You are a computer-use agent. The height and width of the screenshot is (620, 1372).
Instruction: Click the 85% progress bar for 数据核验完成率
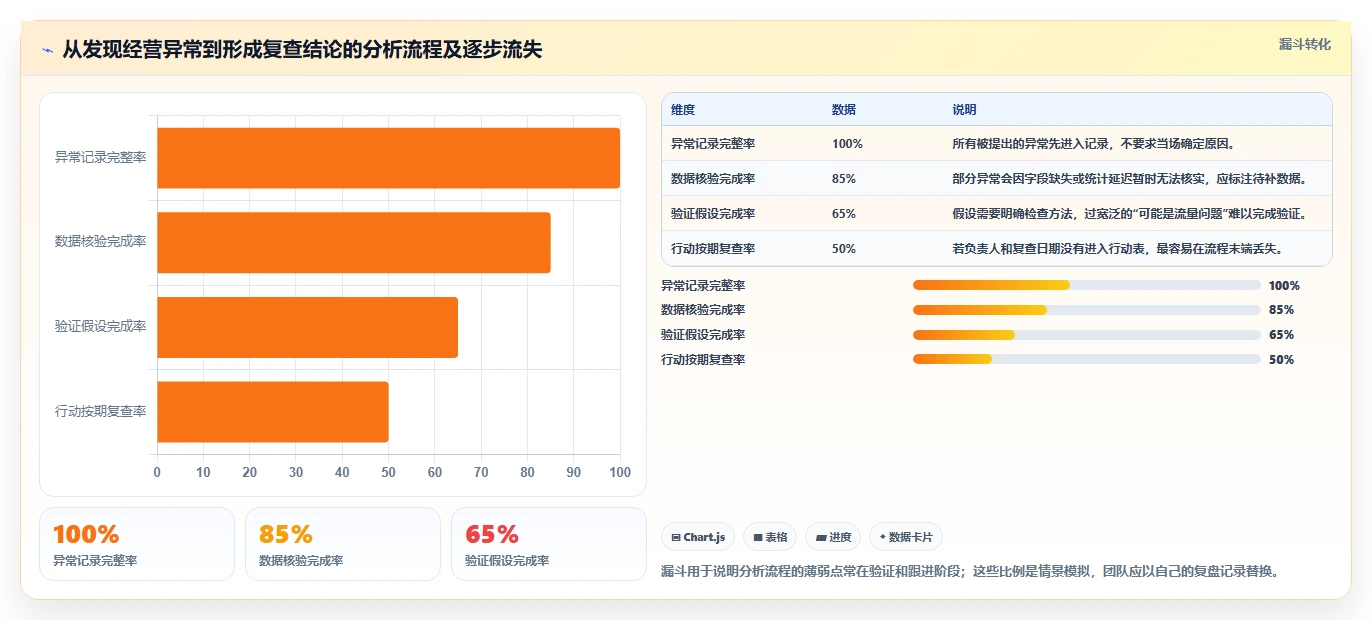pos(1086,310)
